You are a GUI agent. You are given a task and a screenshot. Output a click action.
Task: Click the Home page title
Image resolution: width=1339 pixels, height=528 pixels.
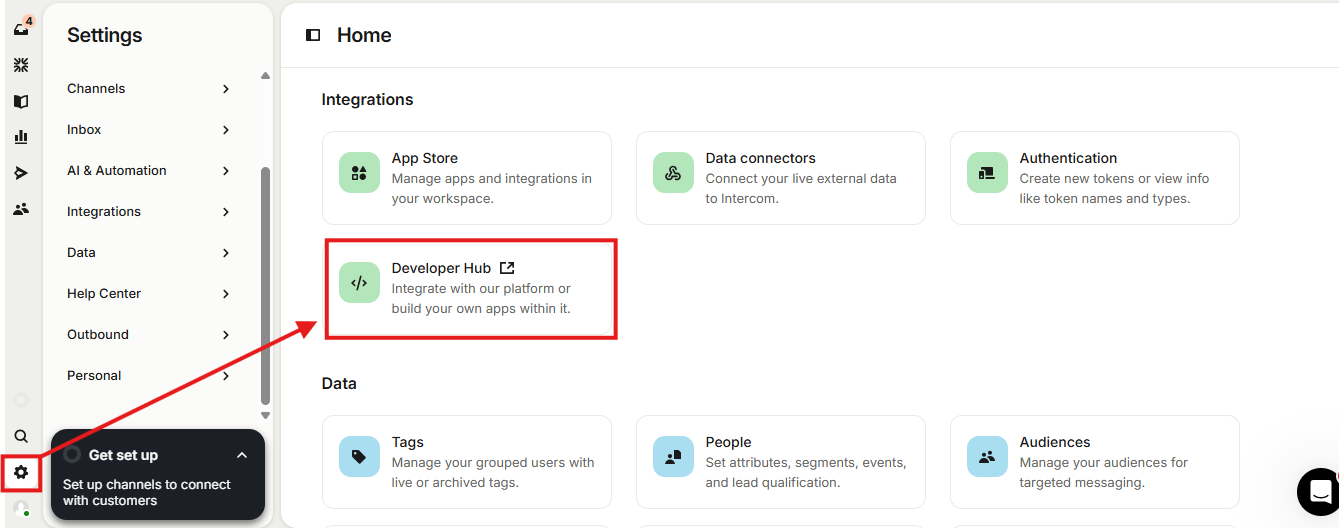(364, 35)
